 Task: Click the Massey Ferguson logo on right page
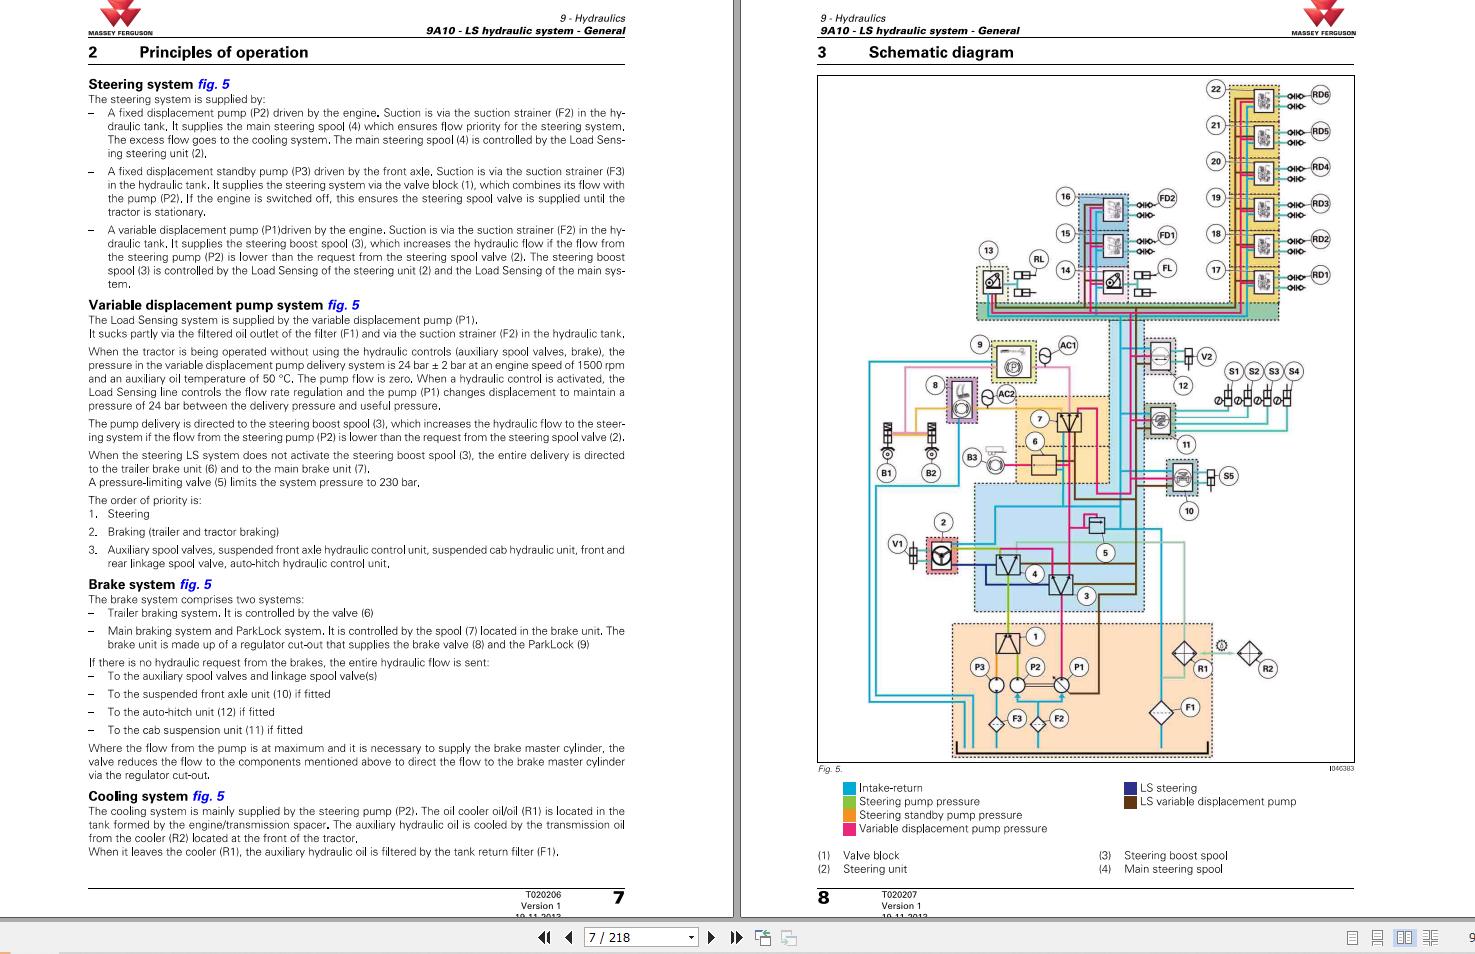1323,18
